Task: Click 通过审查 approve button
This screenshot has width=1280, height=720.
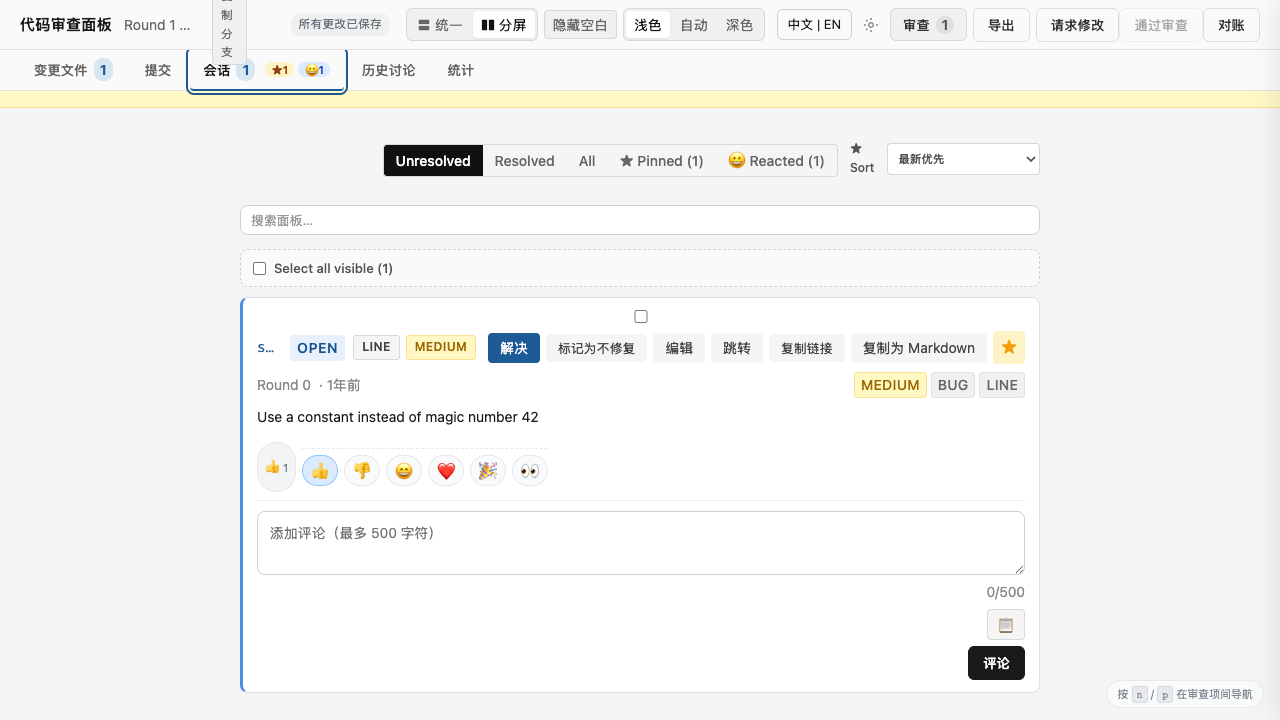Action: tap(1161, 25)
